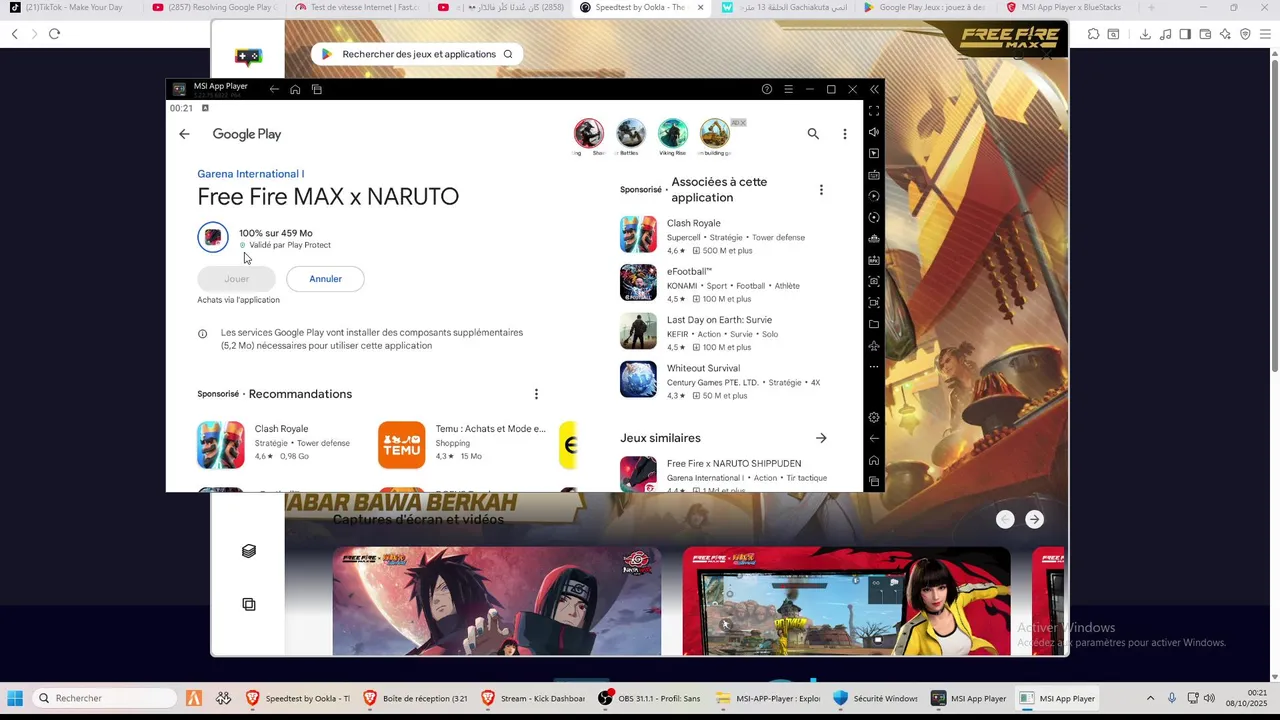1280x720 pixels.
Task: Expand the system tray hidden icons chevron
Action: click(1150, 698)
